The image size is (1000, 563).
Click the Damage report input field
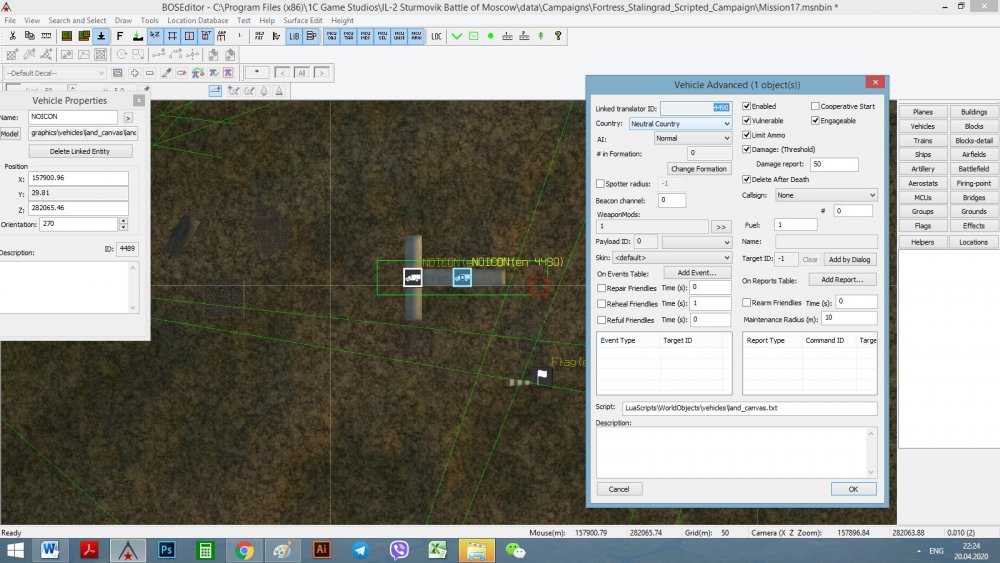point(835,164)
